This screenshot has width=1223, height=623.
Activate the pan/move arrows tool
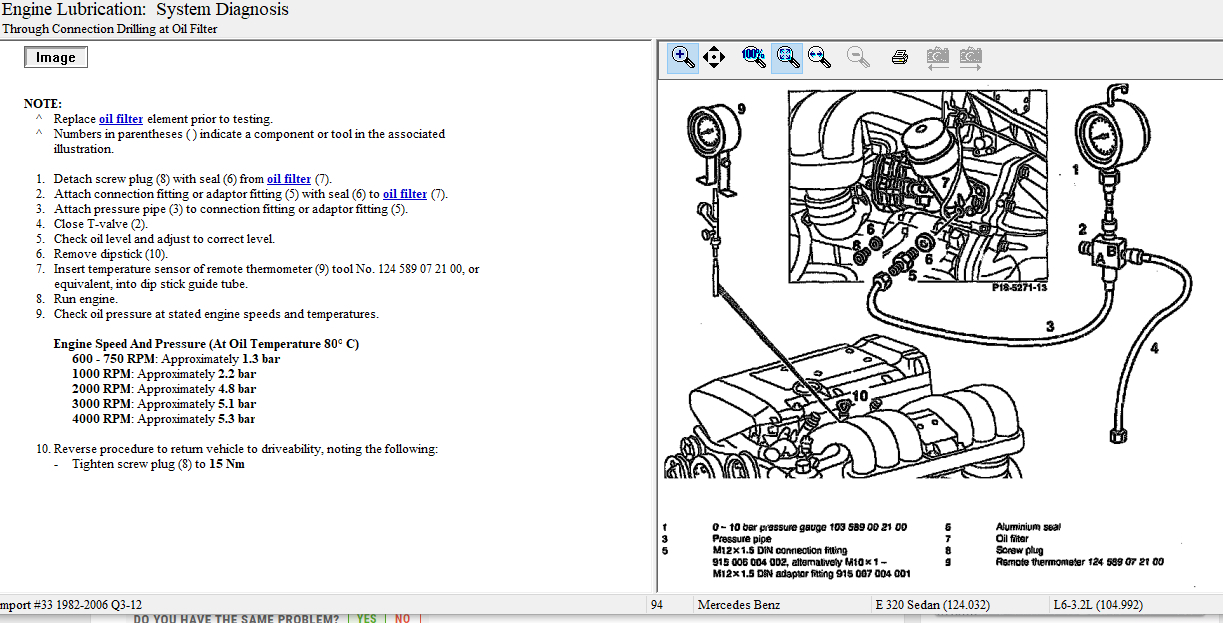[x=714, y=58]
